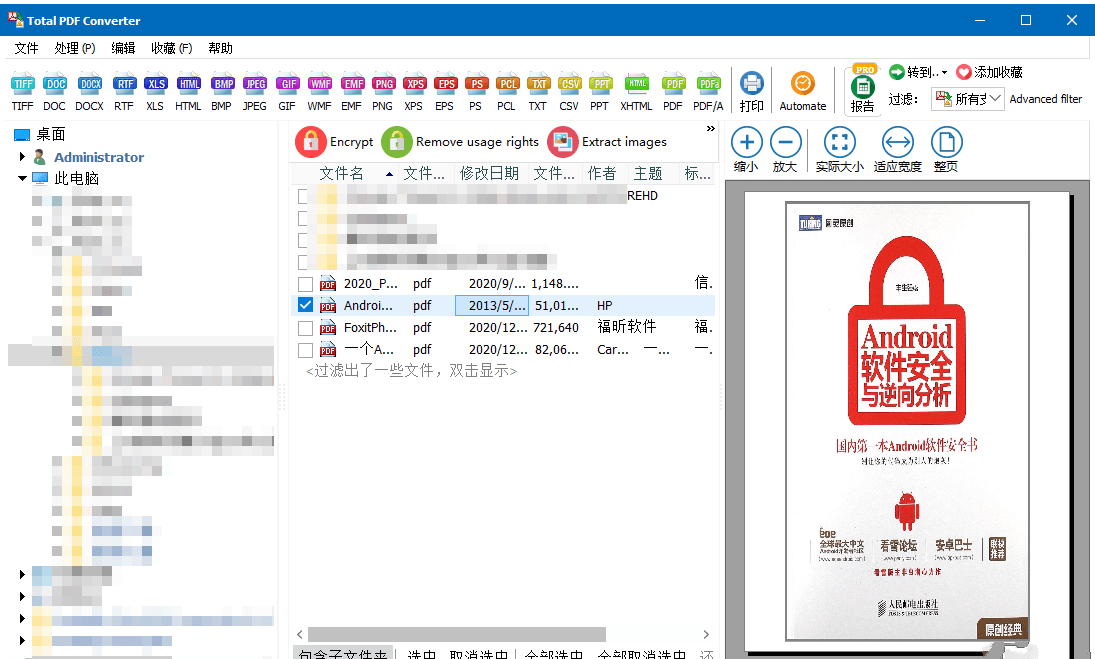1095x659 pixels.
Task: Open the Advanced filter link
Action: point(1045,99)
